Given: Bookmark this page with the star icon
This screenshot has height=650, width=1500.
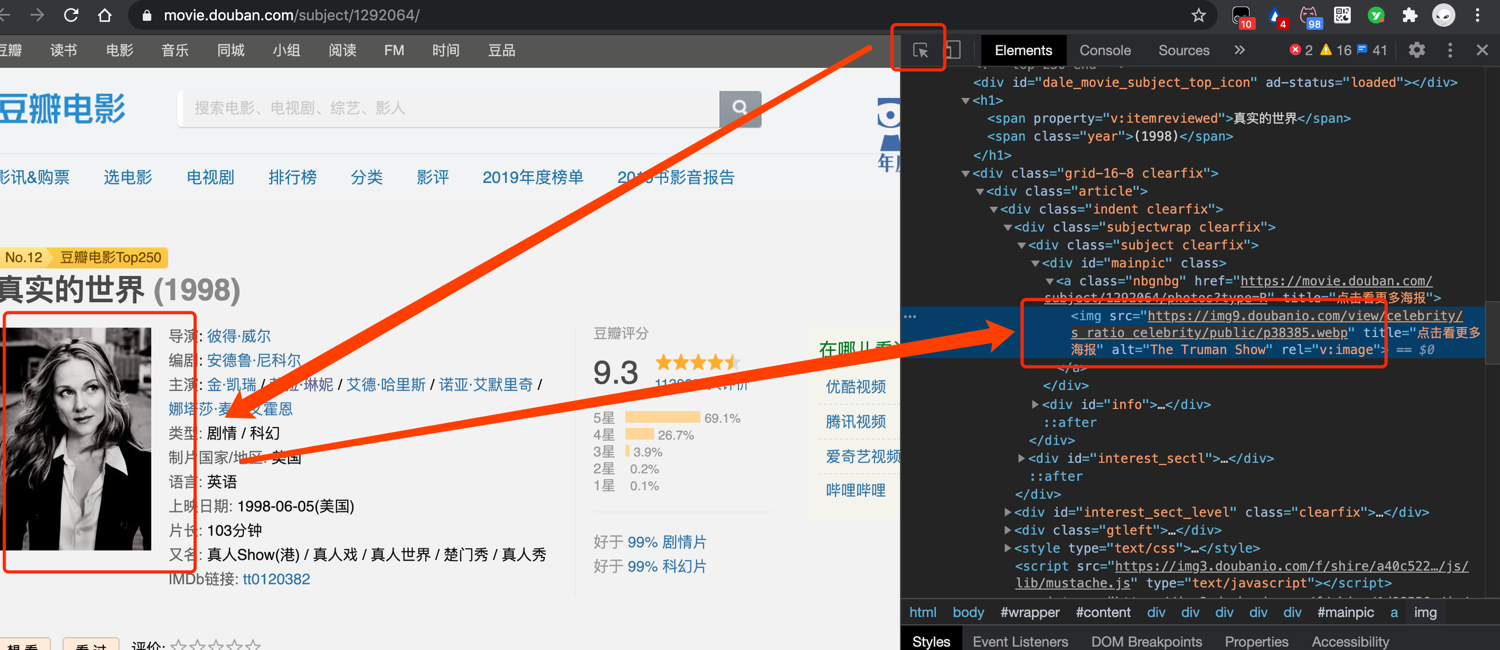Looking at the screenshot, I should pyautogui.click(x=1198, y=15).
